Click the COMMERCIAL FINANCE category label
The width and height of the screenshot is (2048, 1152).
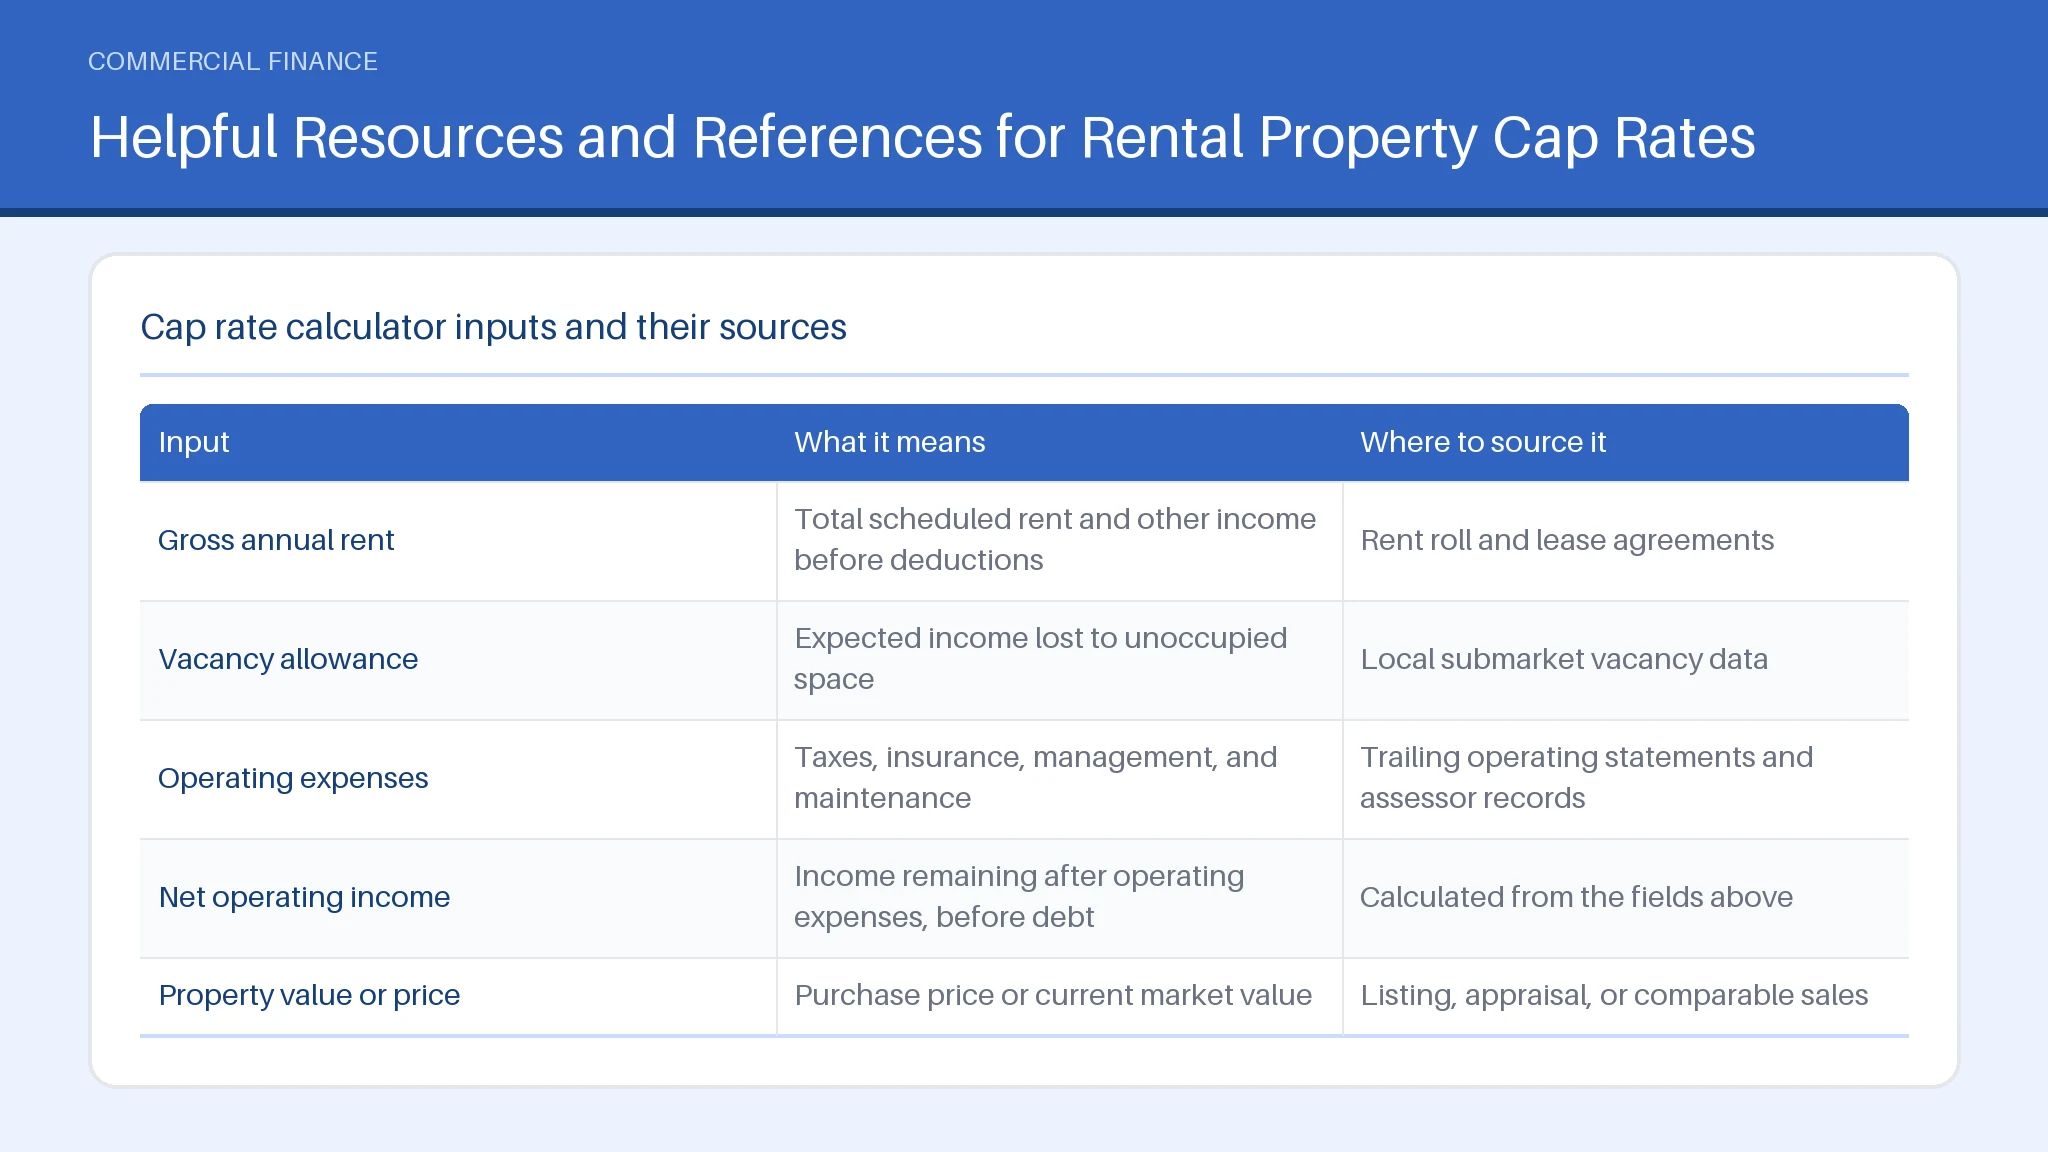pyautogui.click(x=233, y=61)
